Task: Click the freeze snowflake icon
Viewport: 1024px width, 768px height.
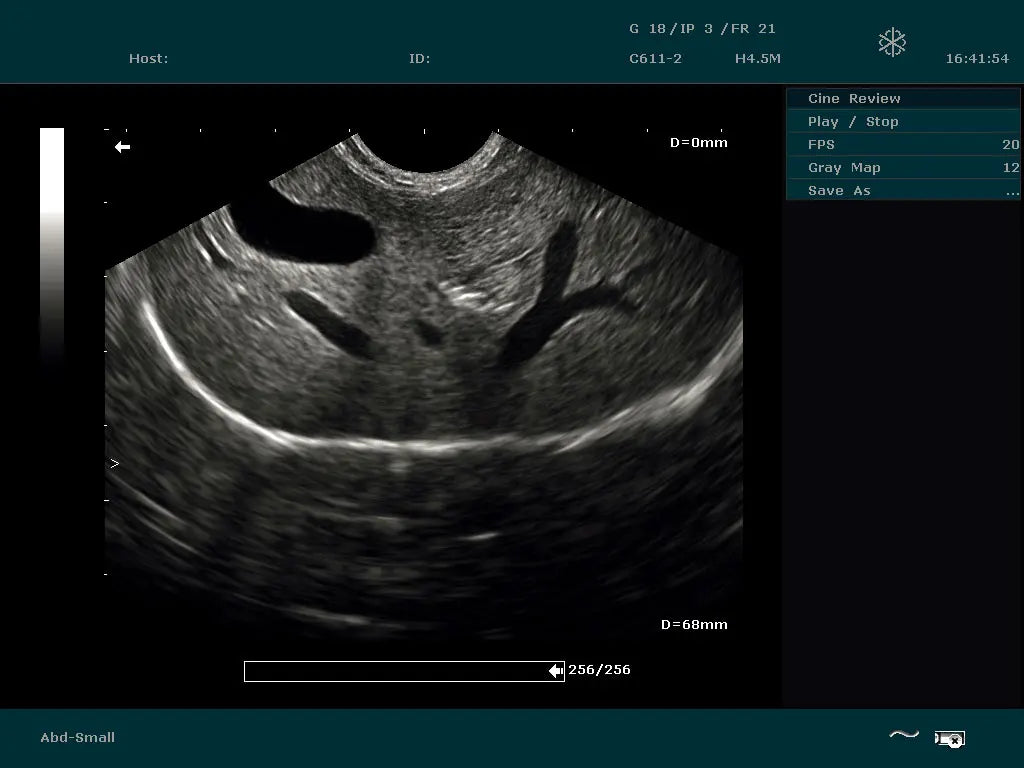Action: click(892, 42)
